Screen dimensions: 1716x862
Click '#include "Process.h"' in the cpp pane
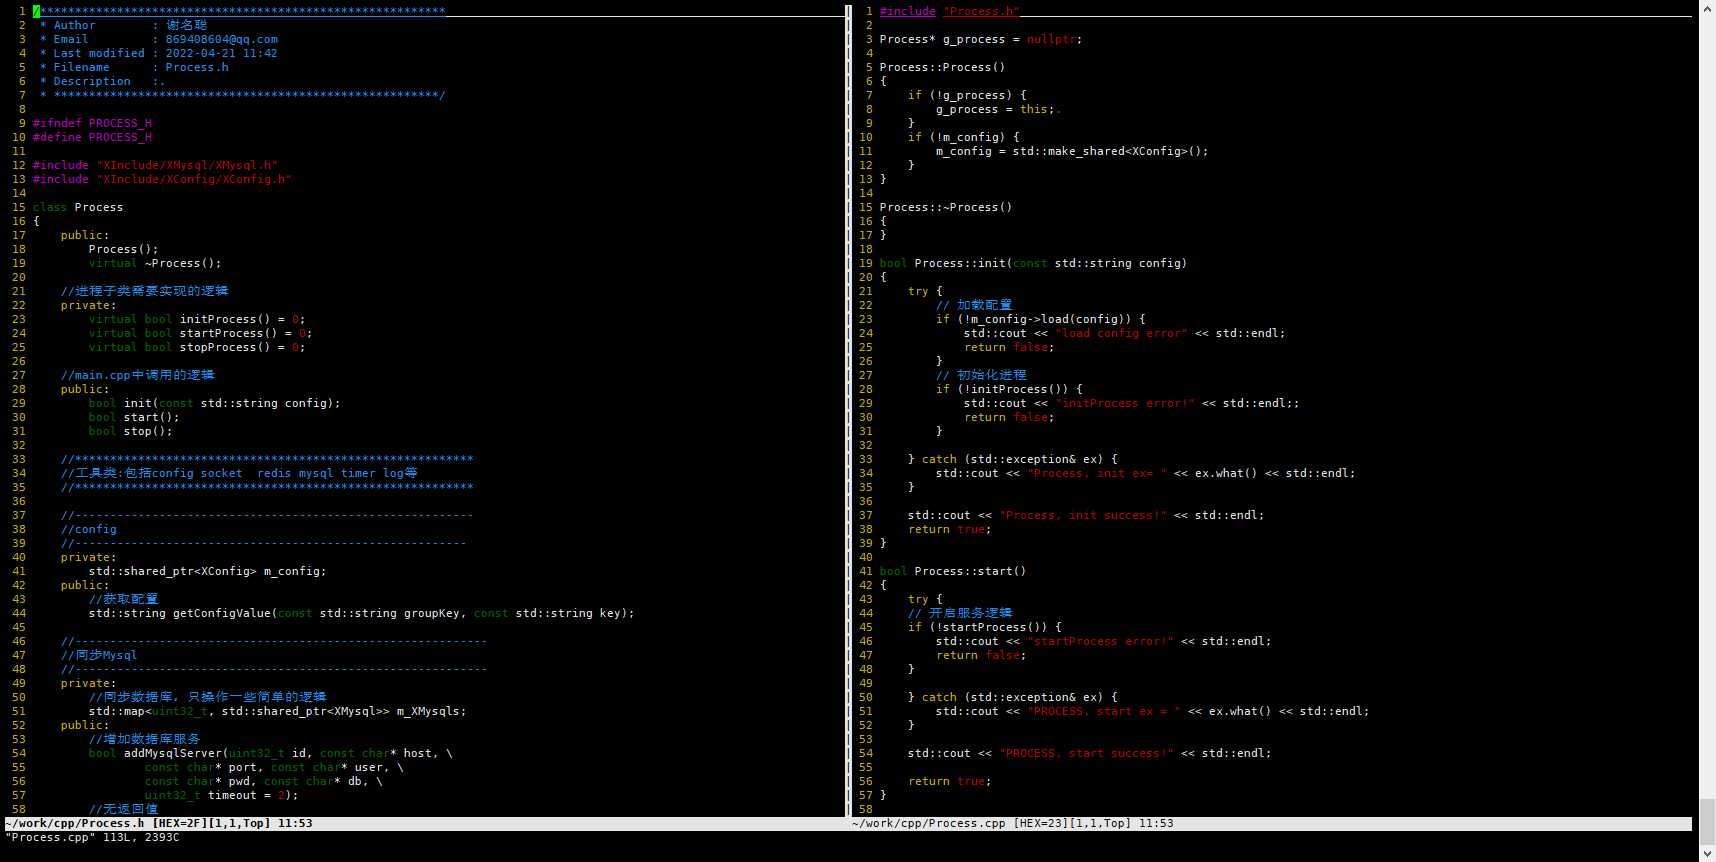coord(950,12)
